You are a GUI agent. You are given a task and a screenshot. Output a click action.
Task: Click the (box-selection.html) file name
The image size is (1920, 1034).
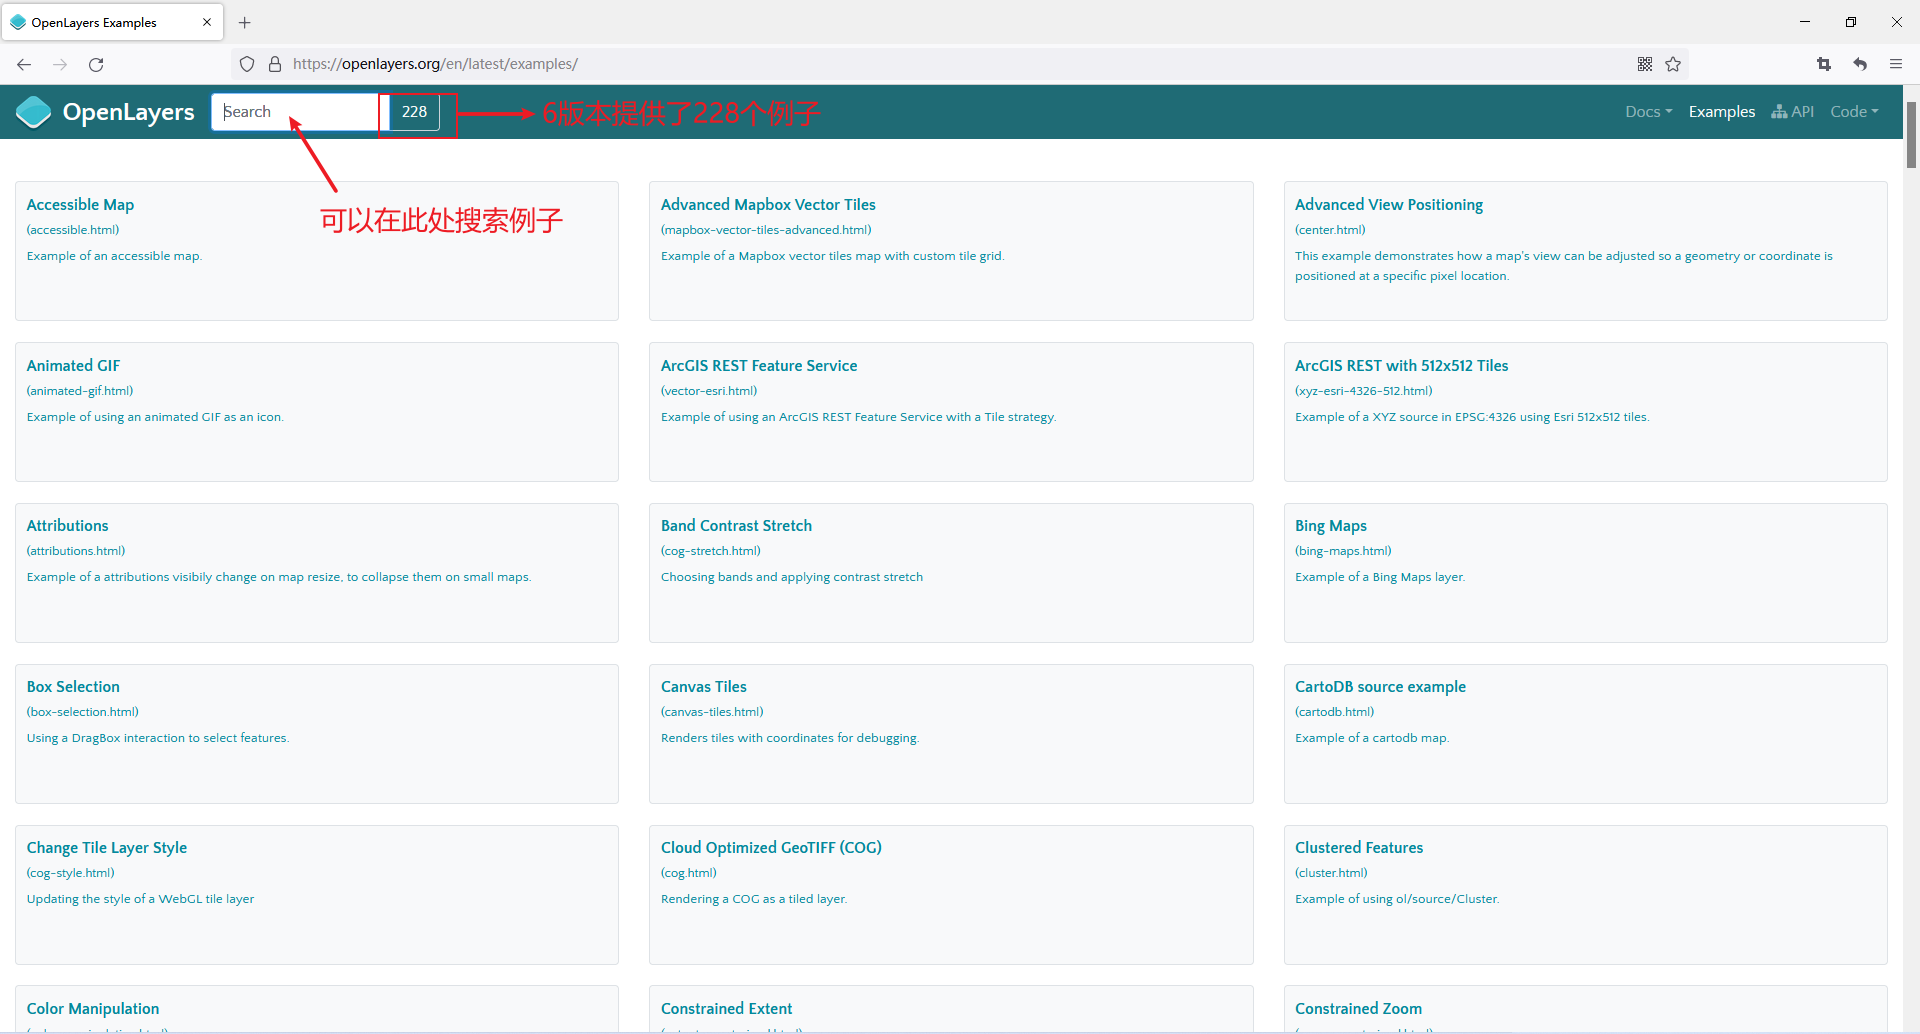tap(83, 712)
